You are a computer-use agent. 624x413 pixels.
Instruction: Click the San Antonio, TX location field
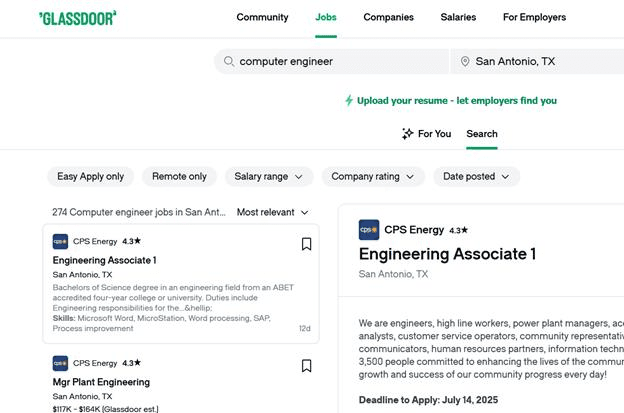point(537,61)
